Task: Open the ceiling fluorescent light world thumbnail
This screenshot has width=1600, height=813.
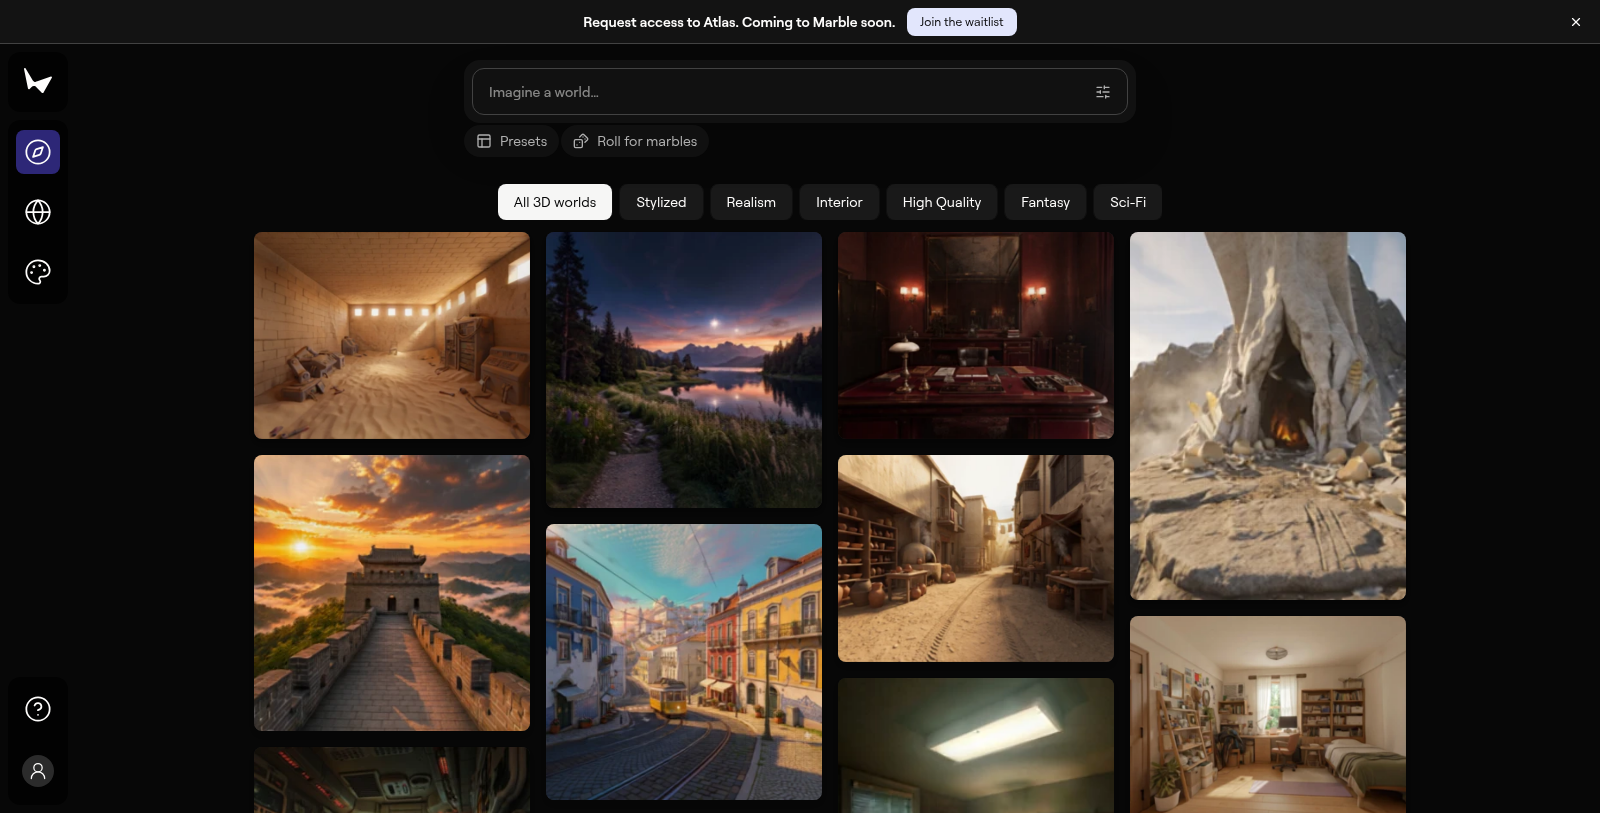Action: [976, 745]
